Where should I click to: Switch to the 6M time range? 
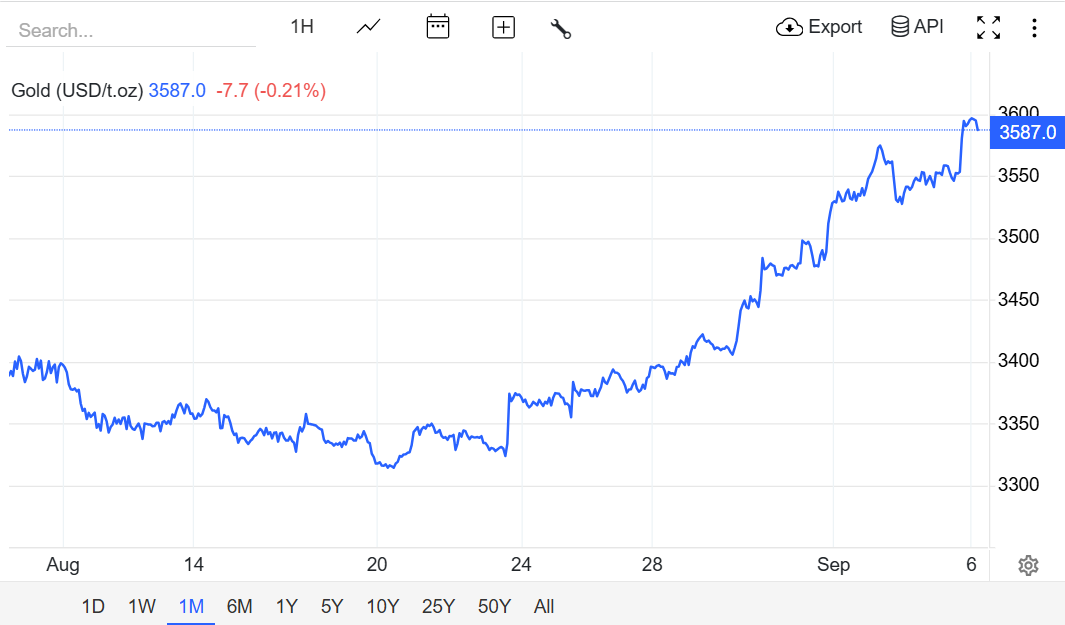point(239,606)
